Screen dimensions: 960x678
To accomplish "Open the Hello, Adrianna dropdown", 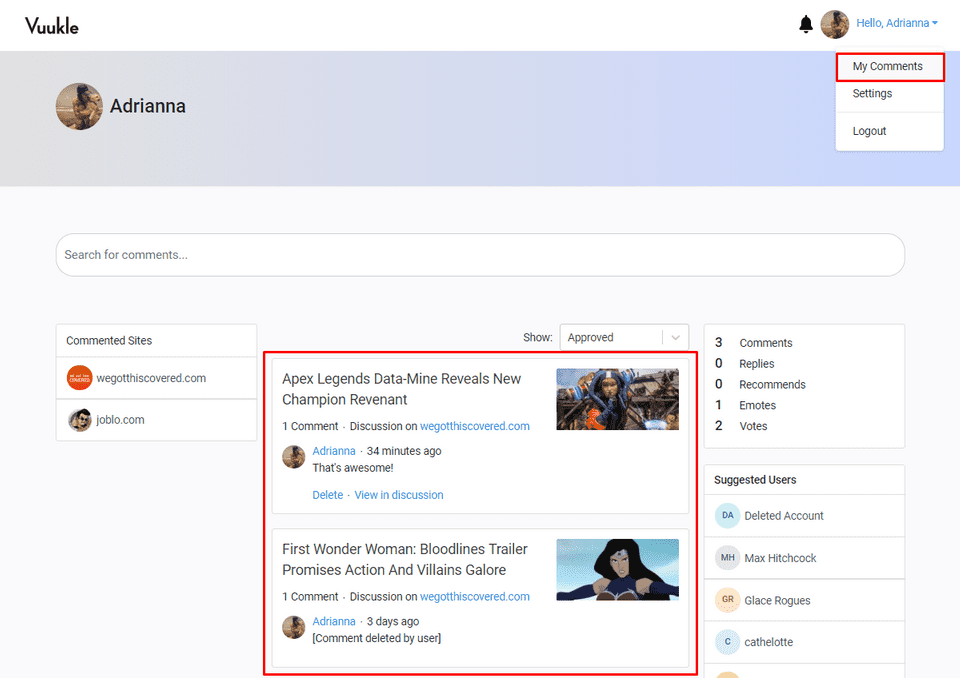I will (x=896, y=24).
